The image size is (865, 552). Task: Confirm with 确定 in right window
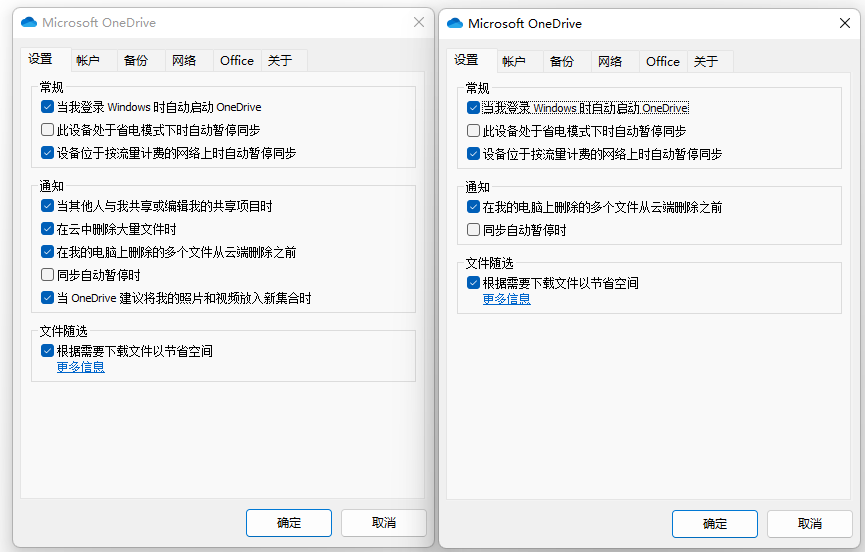715,524
